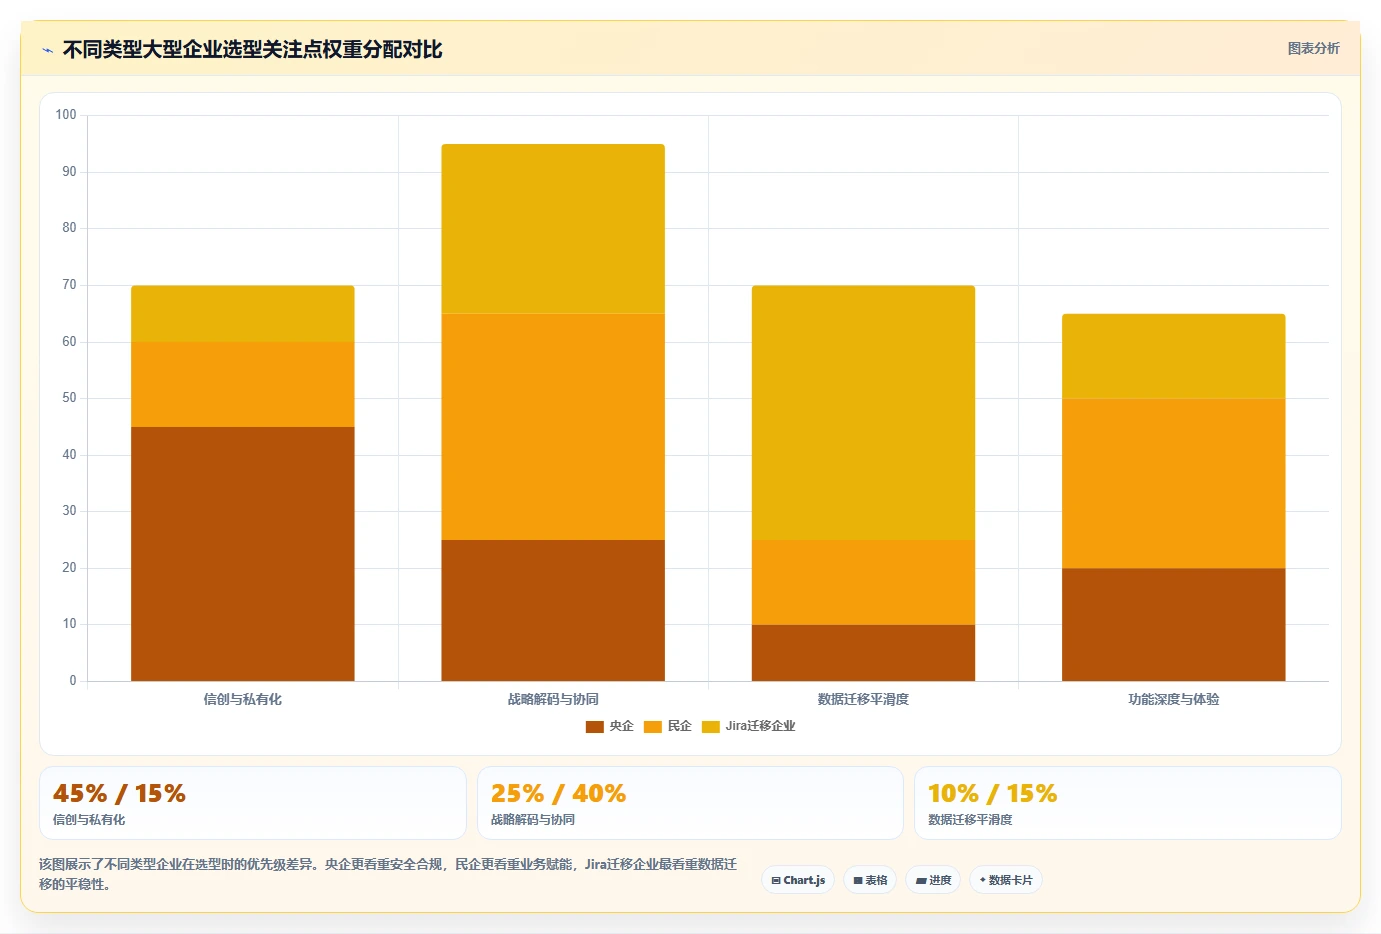1381x934 pixels.
Task: Select the 进度 tag
Action: point(934,880)
